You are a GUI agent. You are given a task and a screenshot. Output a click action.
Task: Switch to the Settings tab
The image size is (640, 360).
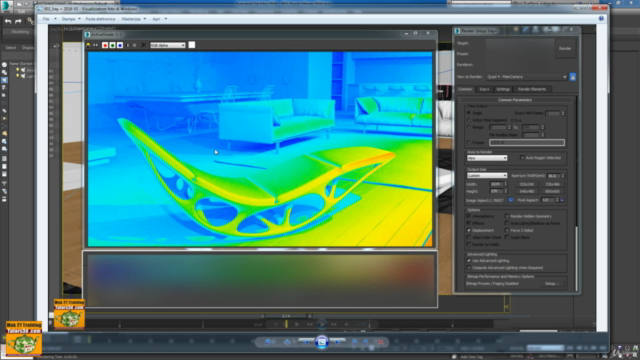(503, 89)
